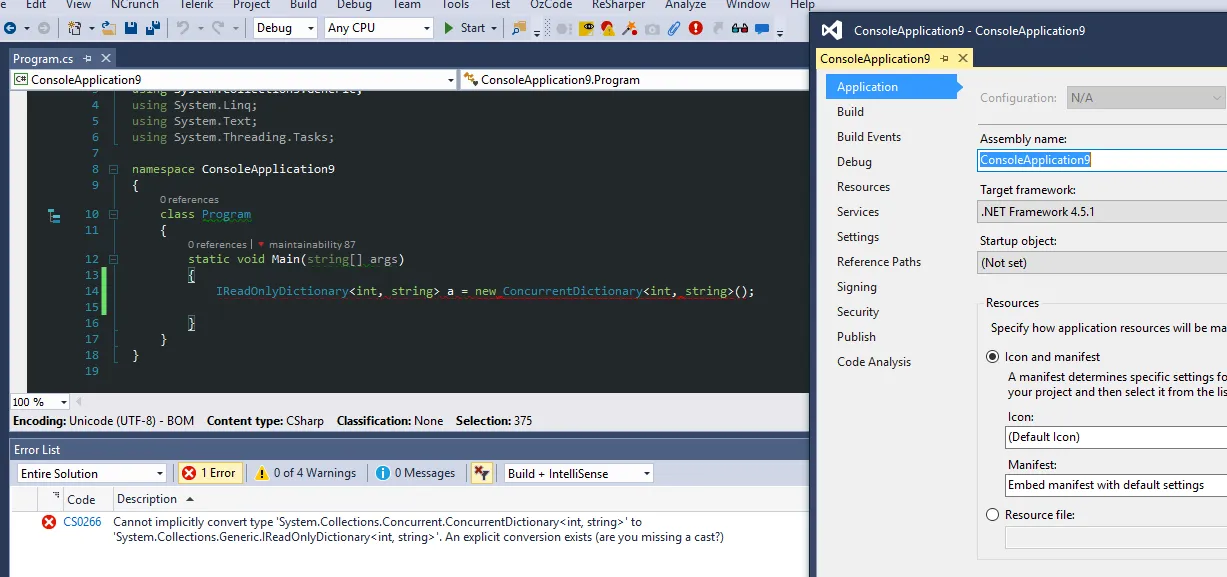This screenshot has height=577, width=1227.
Task: Click the Find in Files toolbar icon
Action: pyautogui.click(x=519, y=28)
